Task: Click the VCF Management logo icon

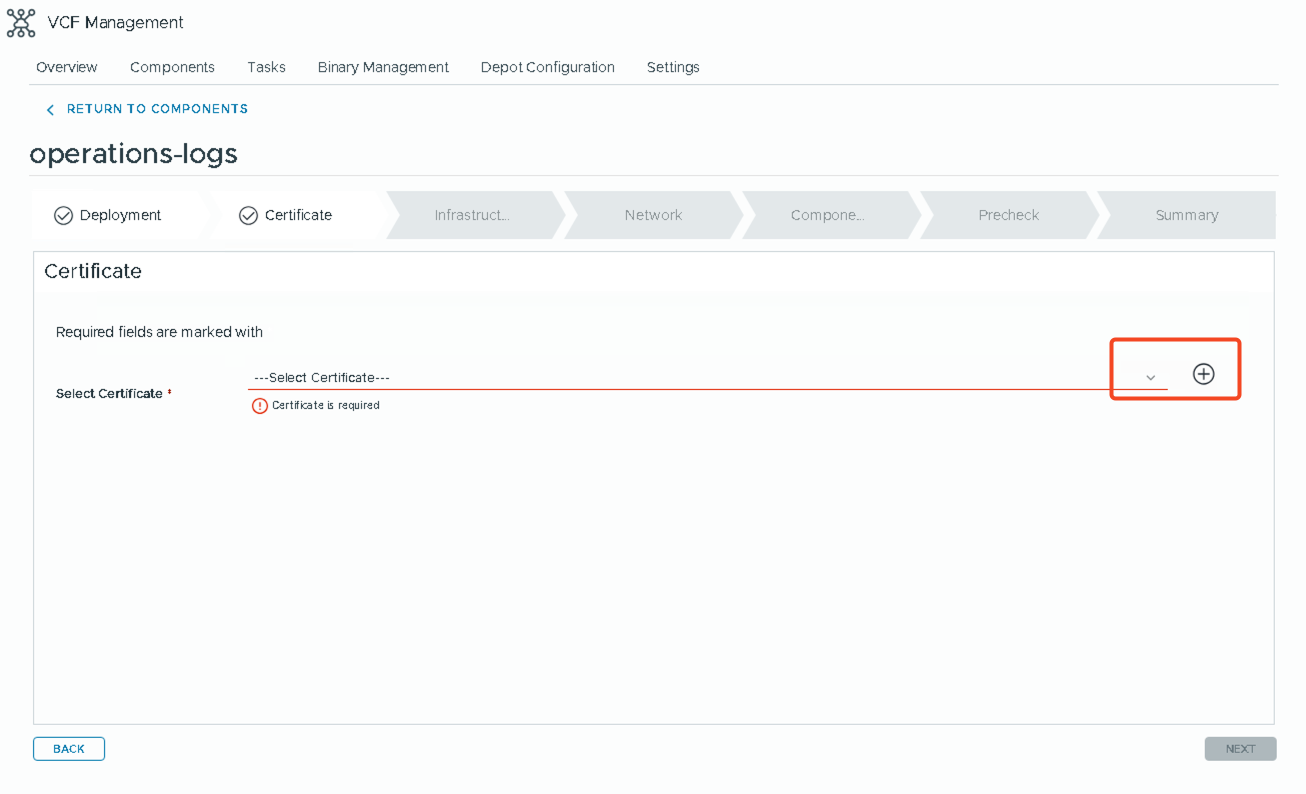Action: pos(21,23)
